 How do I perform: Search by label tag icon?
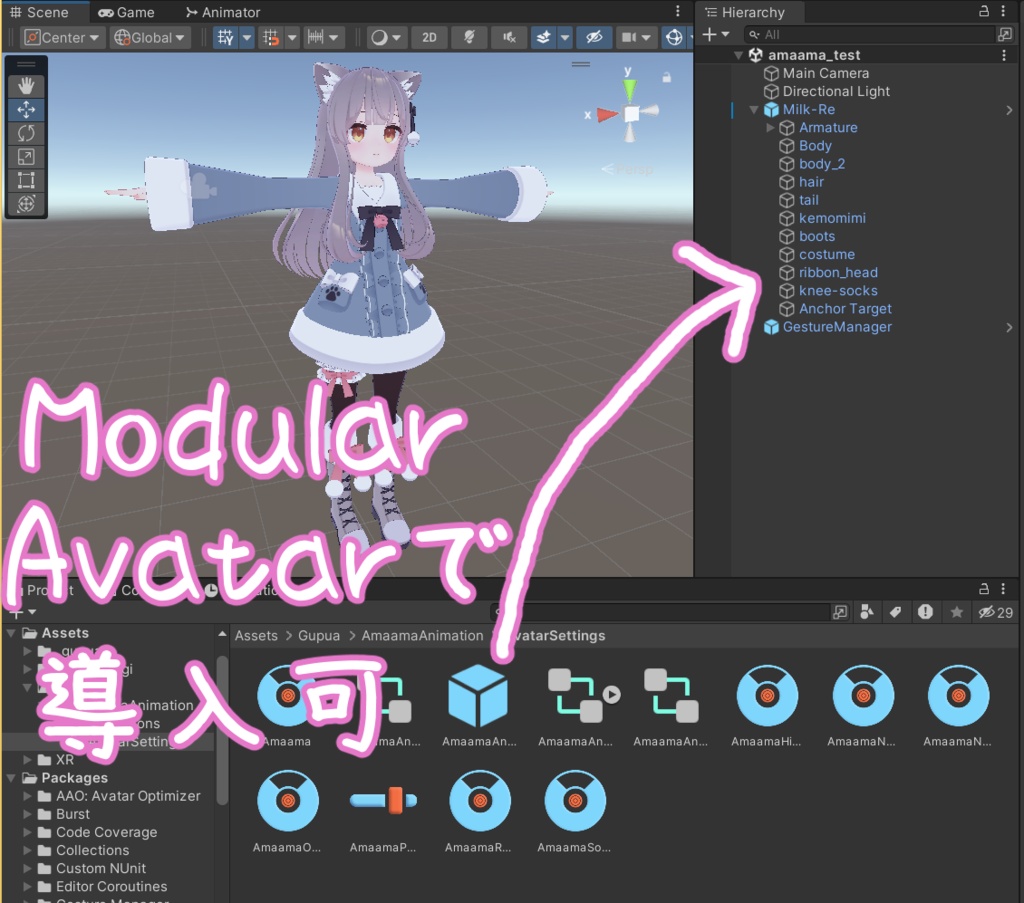click(x=895, y=612)
